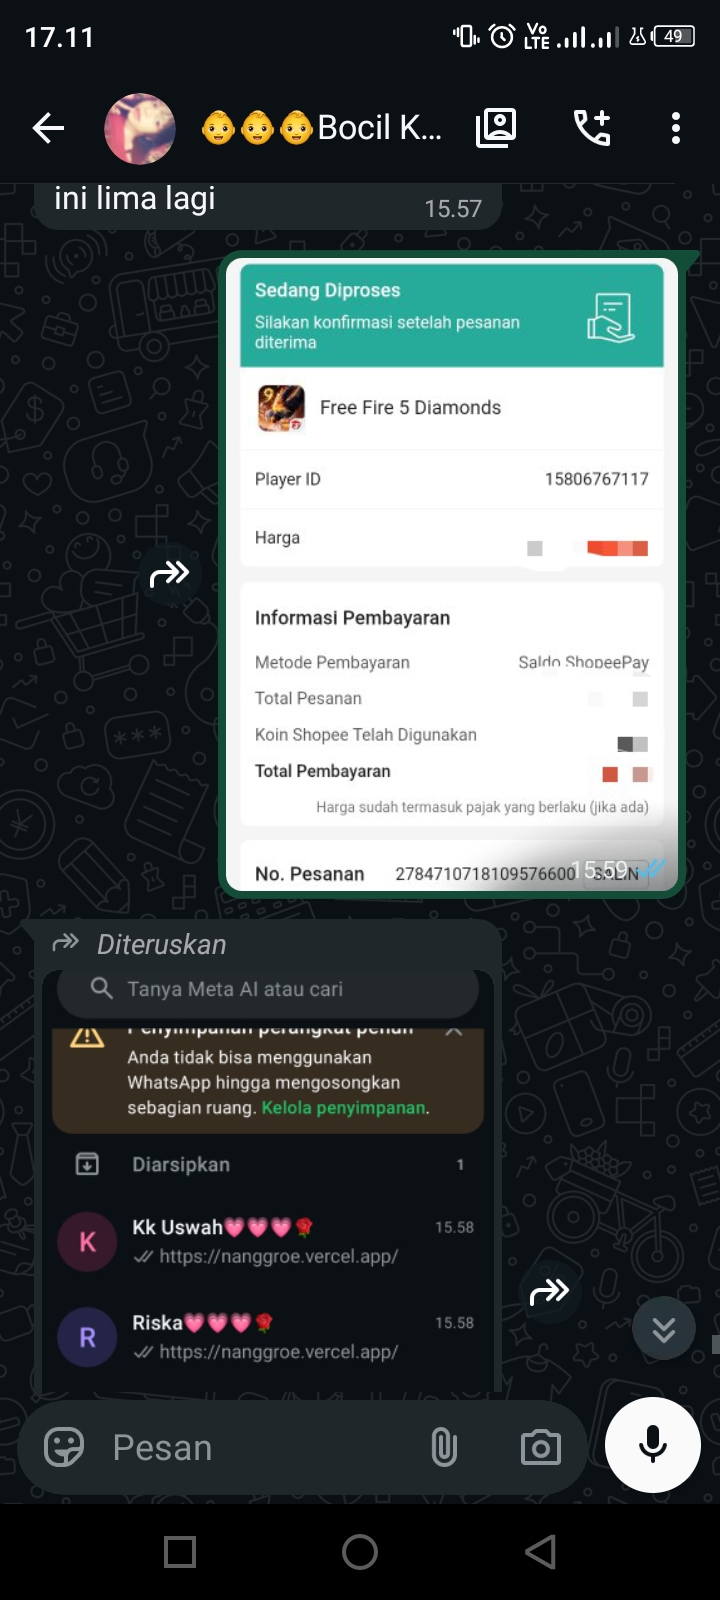Open the three-dot overflow menu
The height and width of the screenshot is (1600, 720).
676,128
